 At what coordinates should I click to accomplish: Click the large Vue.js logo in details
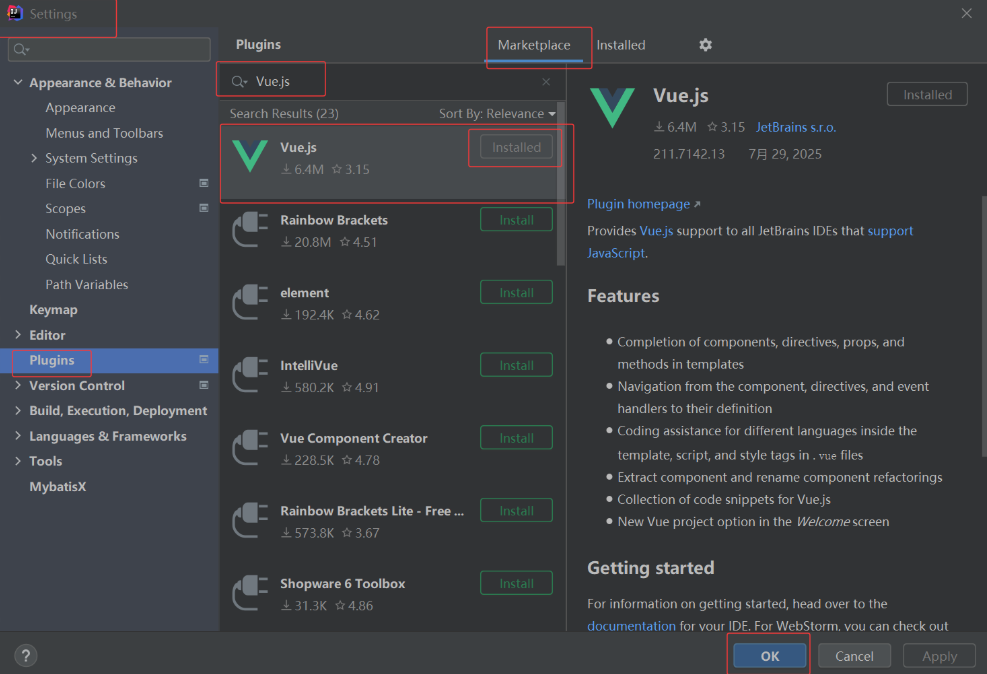[612, 108]
